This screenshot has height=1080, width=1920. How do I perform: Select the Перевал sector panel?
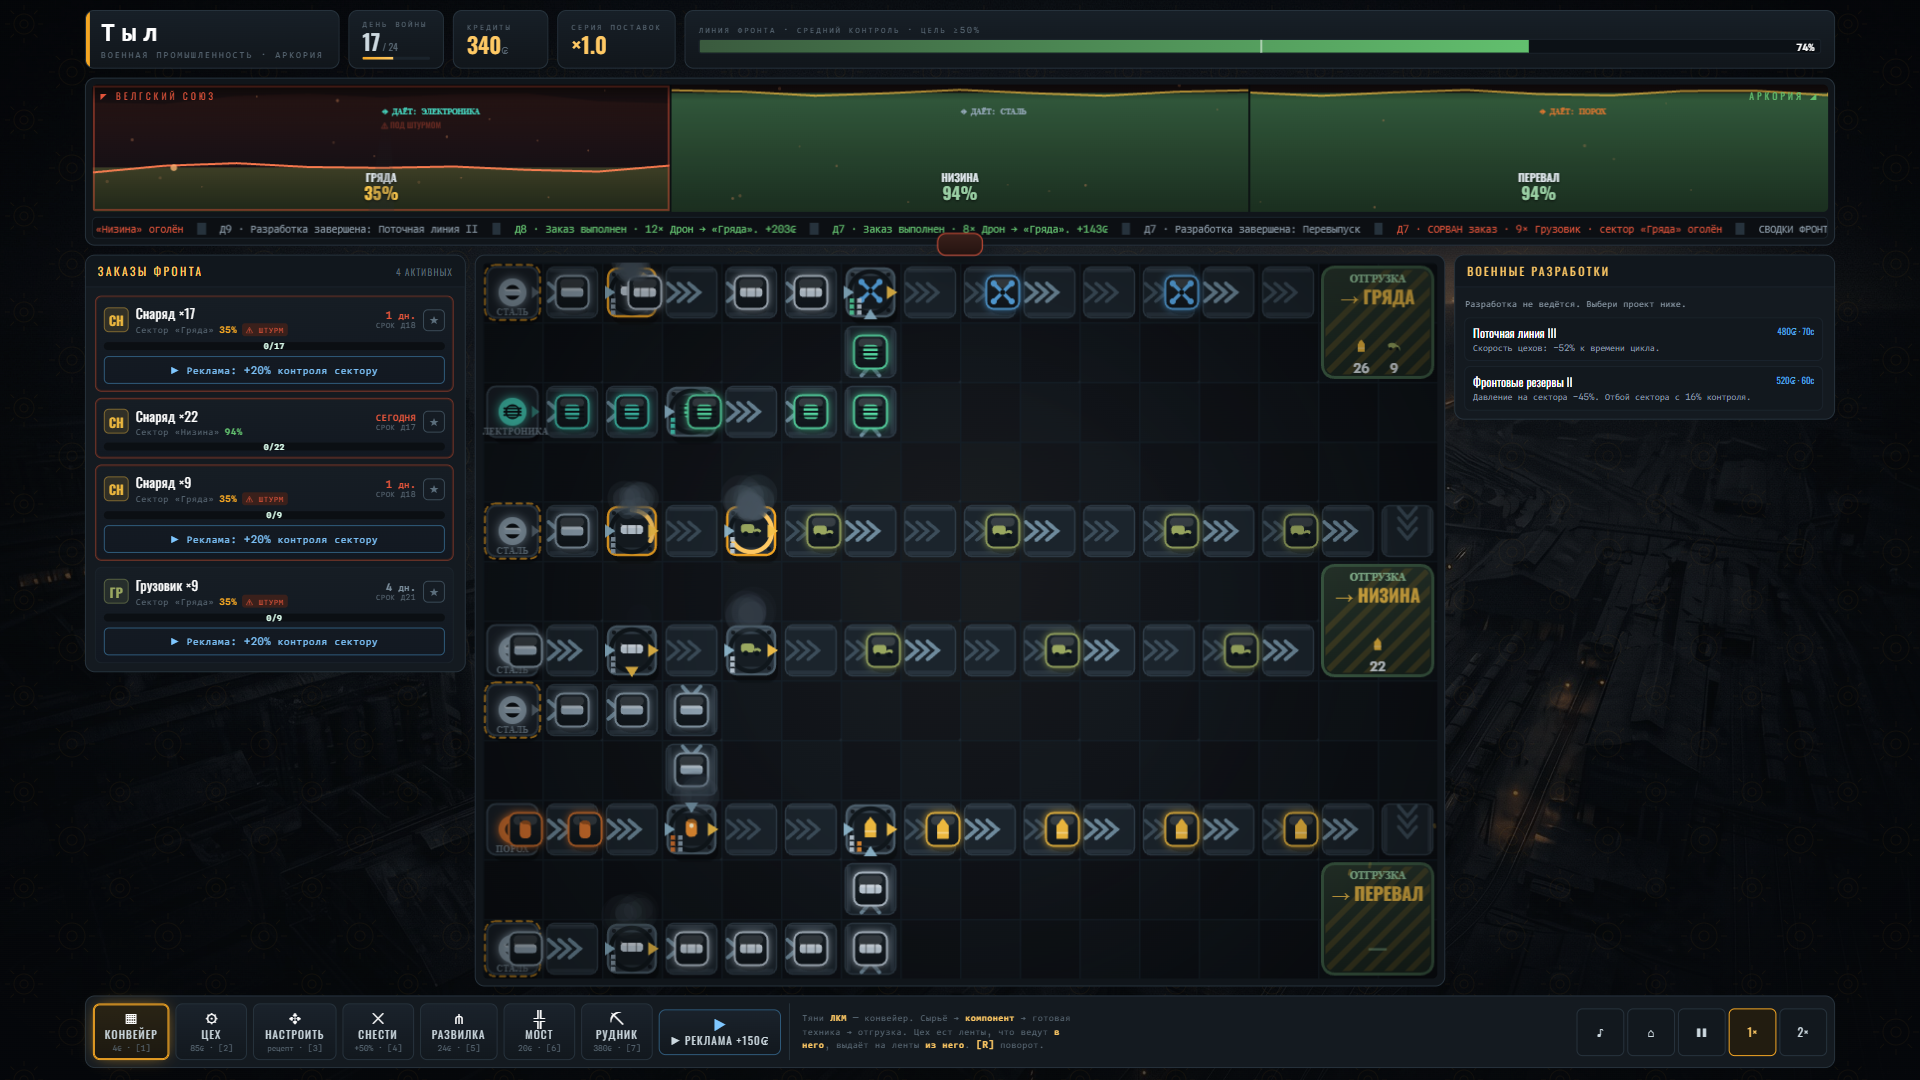1538,148
